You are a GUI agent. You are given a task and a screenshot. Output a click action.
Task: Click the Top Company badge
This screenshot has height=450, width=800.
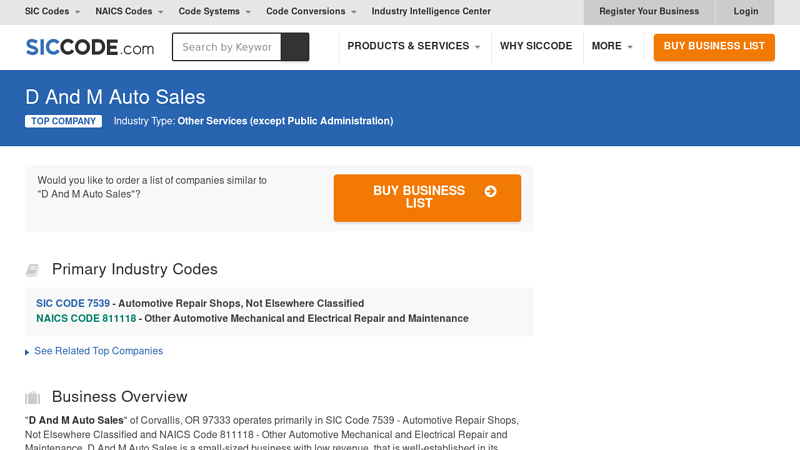63,121
